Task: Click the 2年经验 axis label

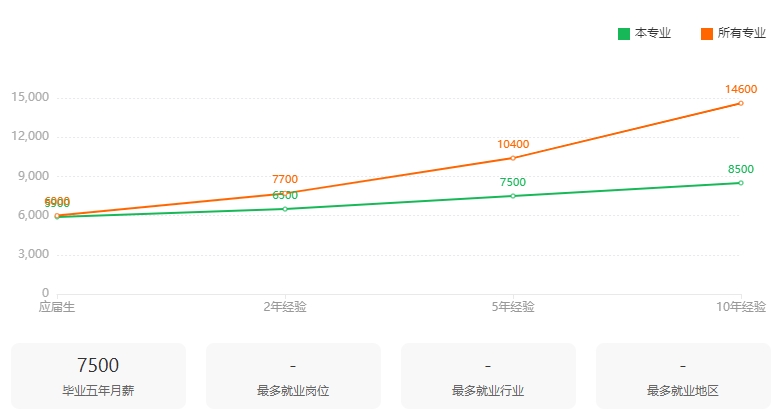Action: 285,307
